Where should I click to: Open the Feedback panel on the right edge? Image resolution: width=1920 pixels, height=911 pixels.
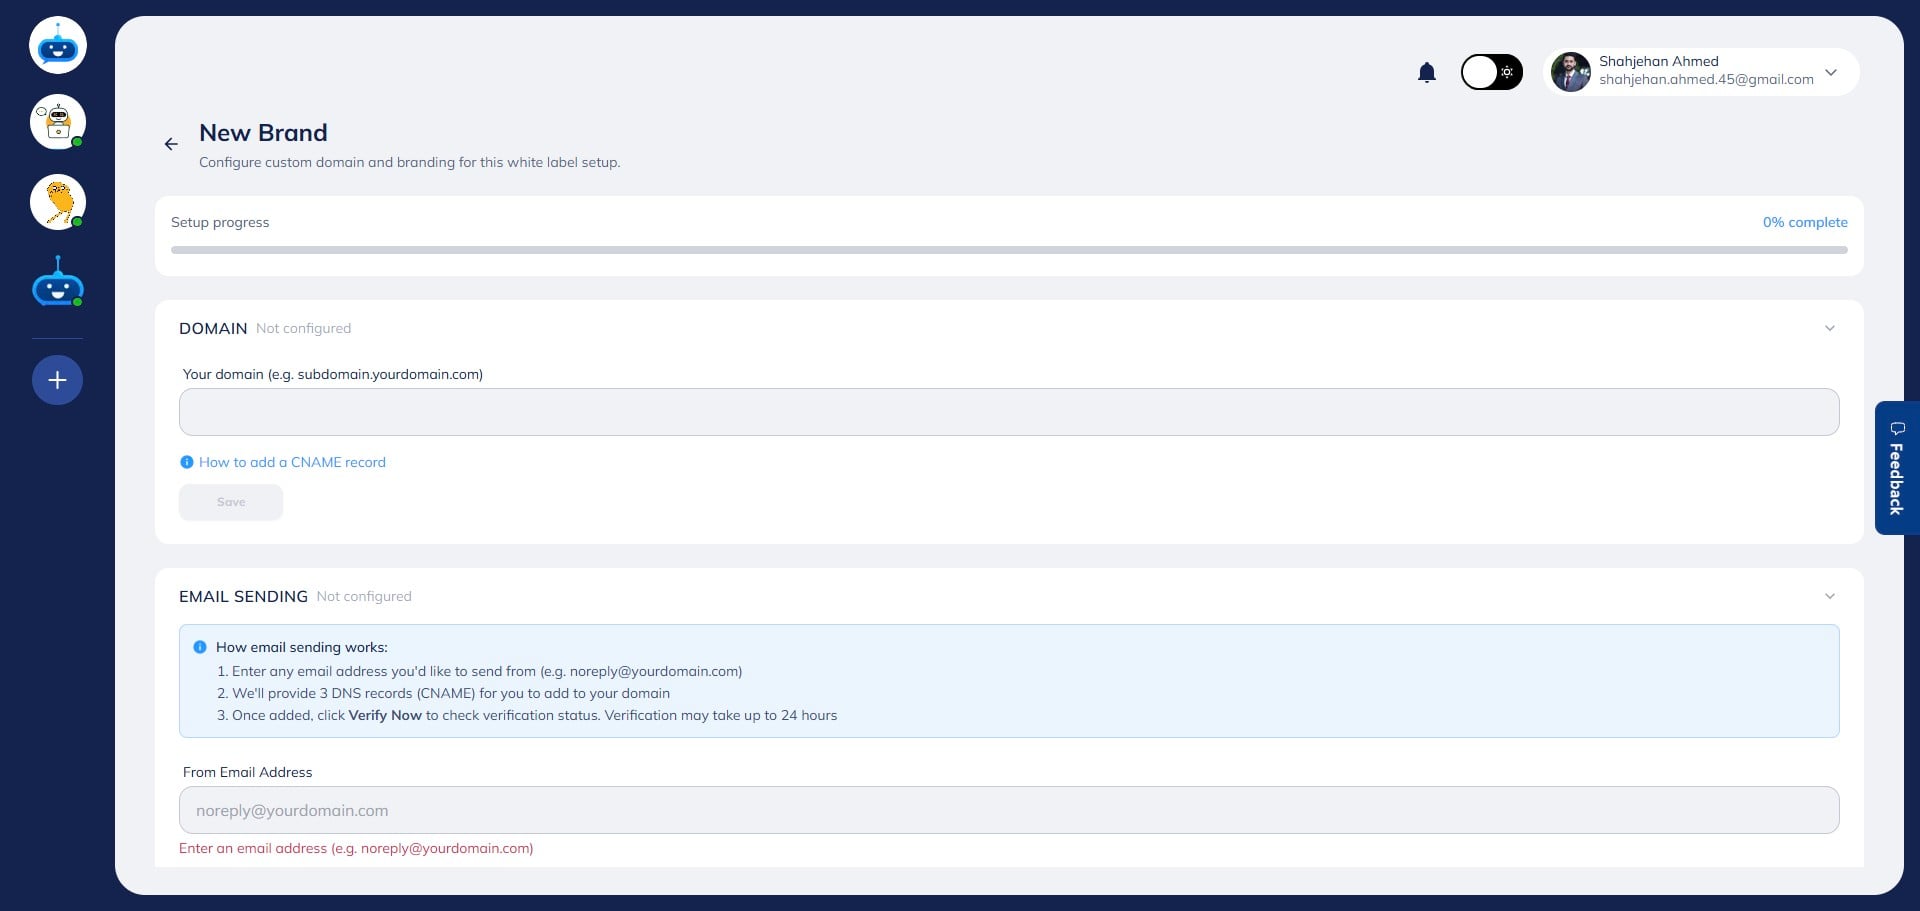[x=1896, y=468]
